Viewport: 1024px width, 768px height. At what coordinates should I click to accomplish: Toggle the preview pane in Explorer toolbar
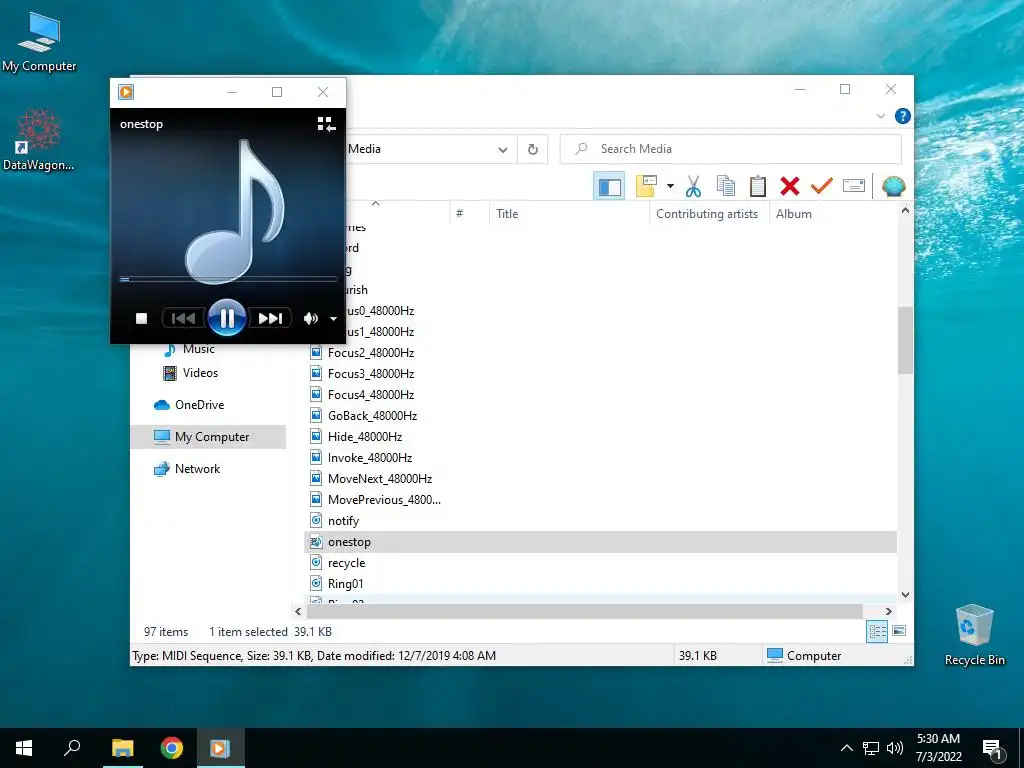coord(609,187)
